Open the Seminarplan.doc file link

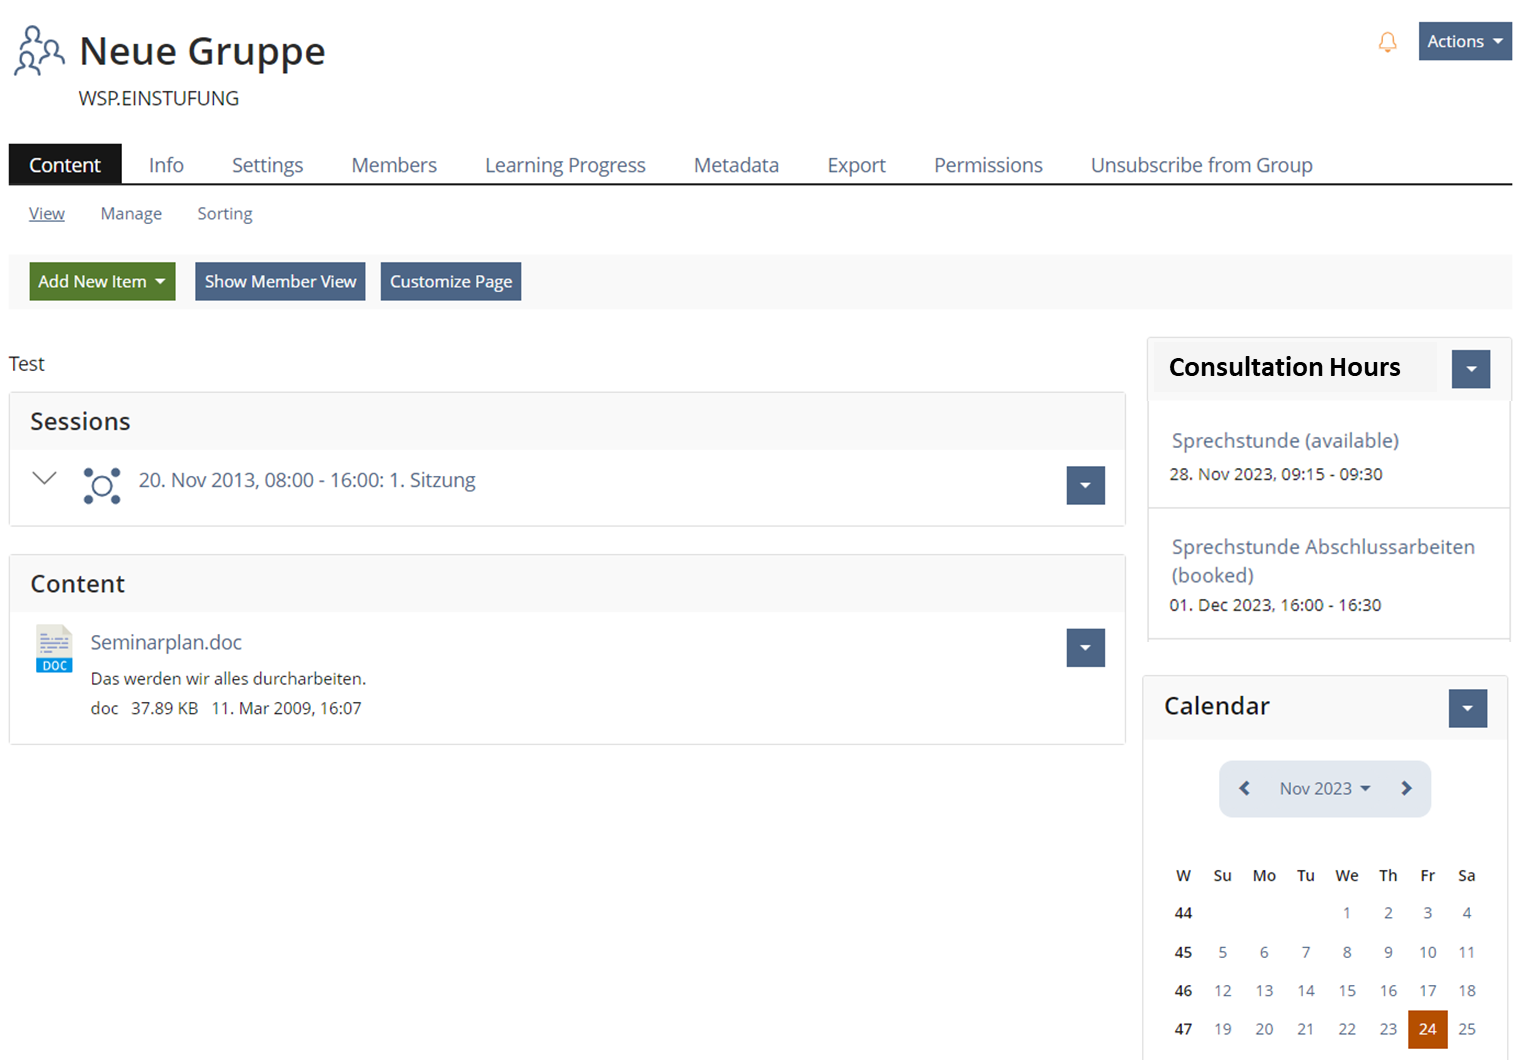pyautogui.click(x=166, y=642)
